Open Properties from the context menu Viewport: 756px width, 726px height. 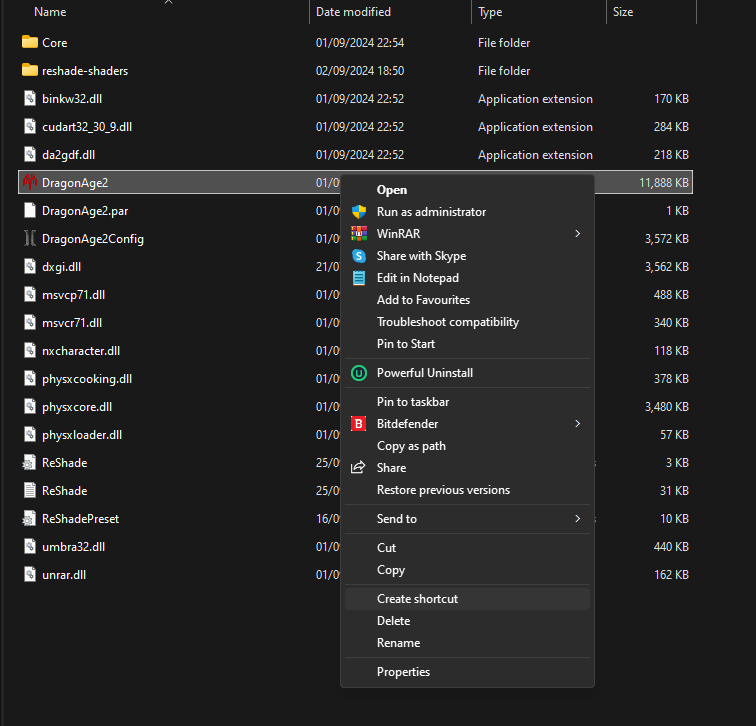coord(403,672)
